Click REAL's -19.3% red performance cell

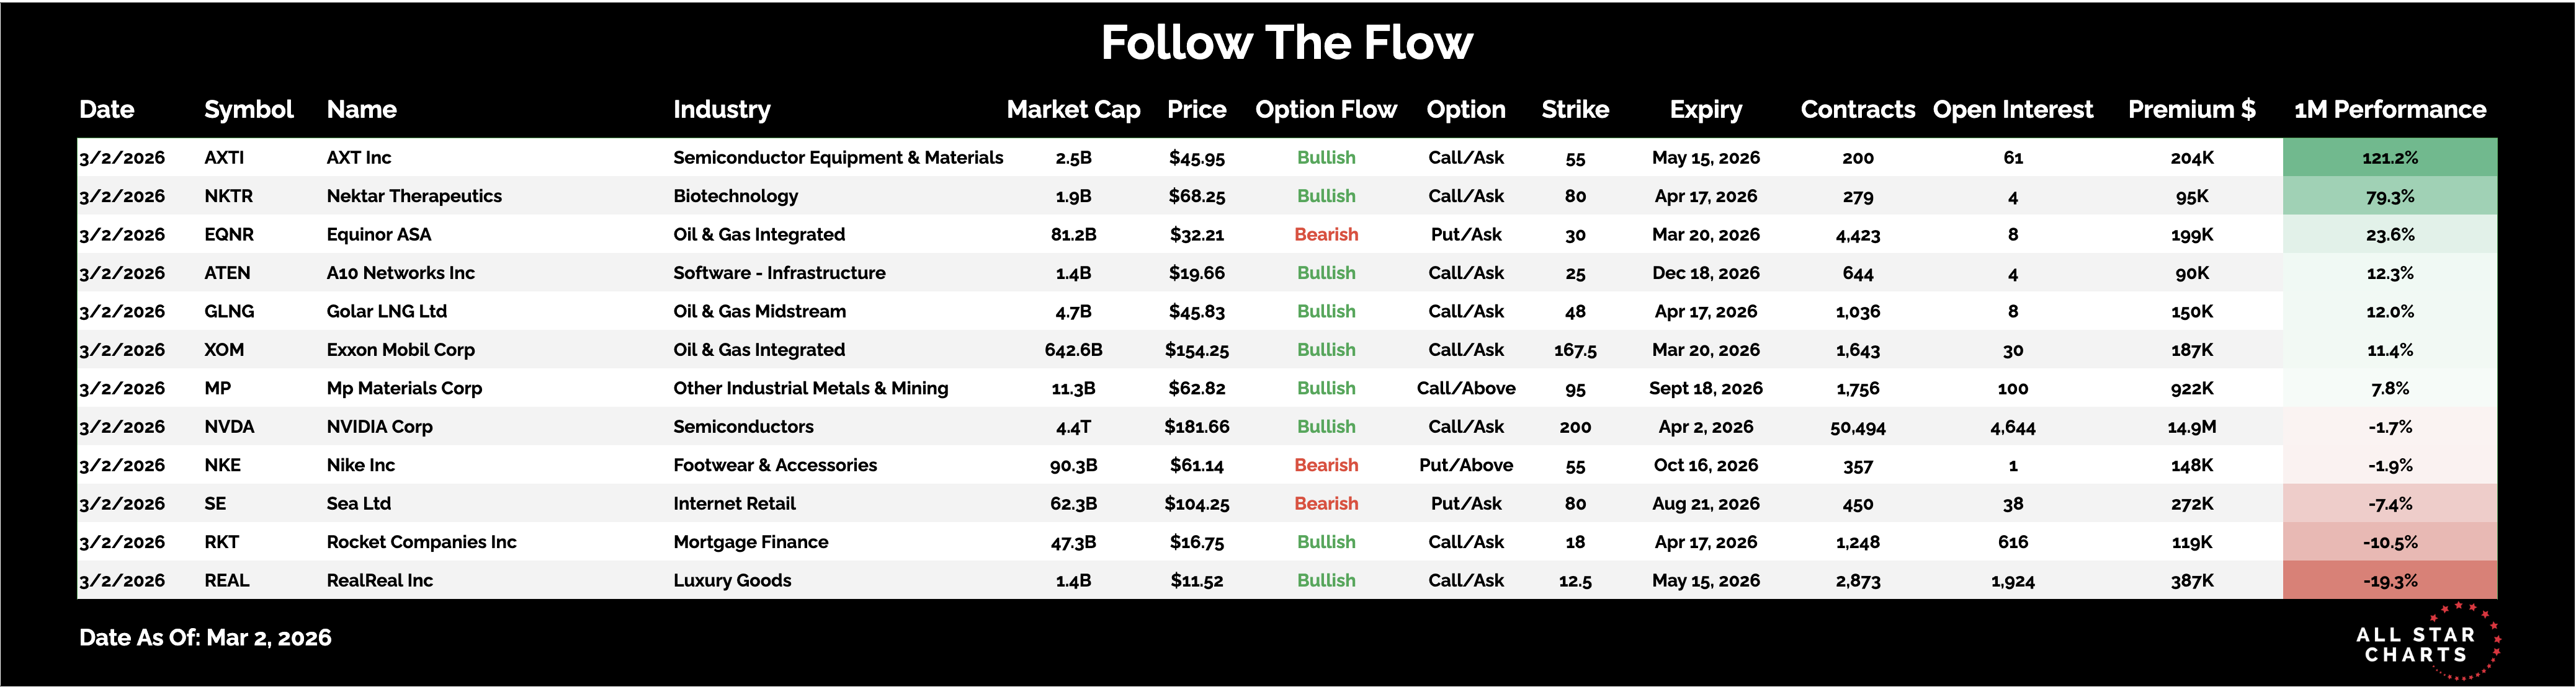pos(2389,581)
